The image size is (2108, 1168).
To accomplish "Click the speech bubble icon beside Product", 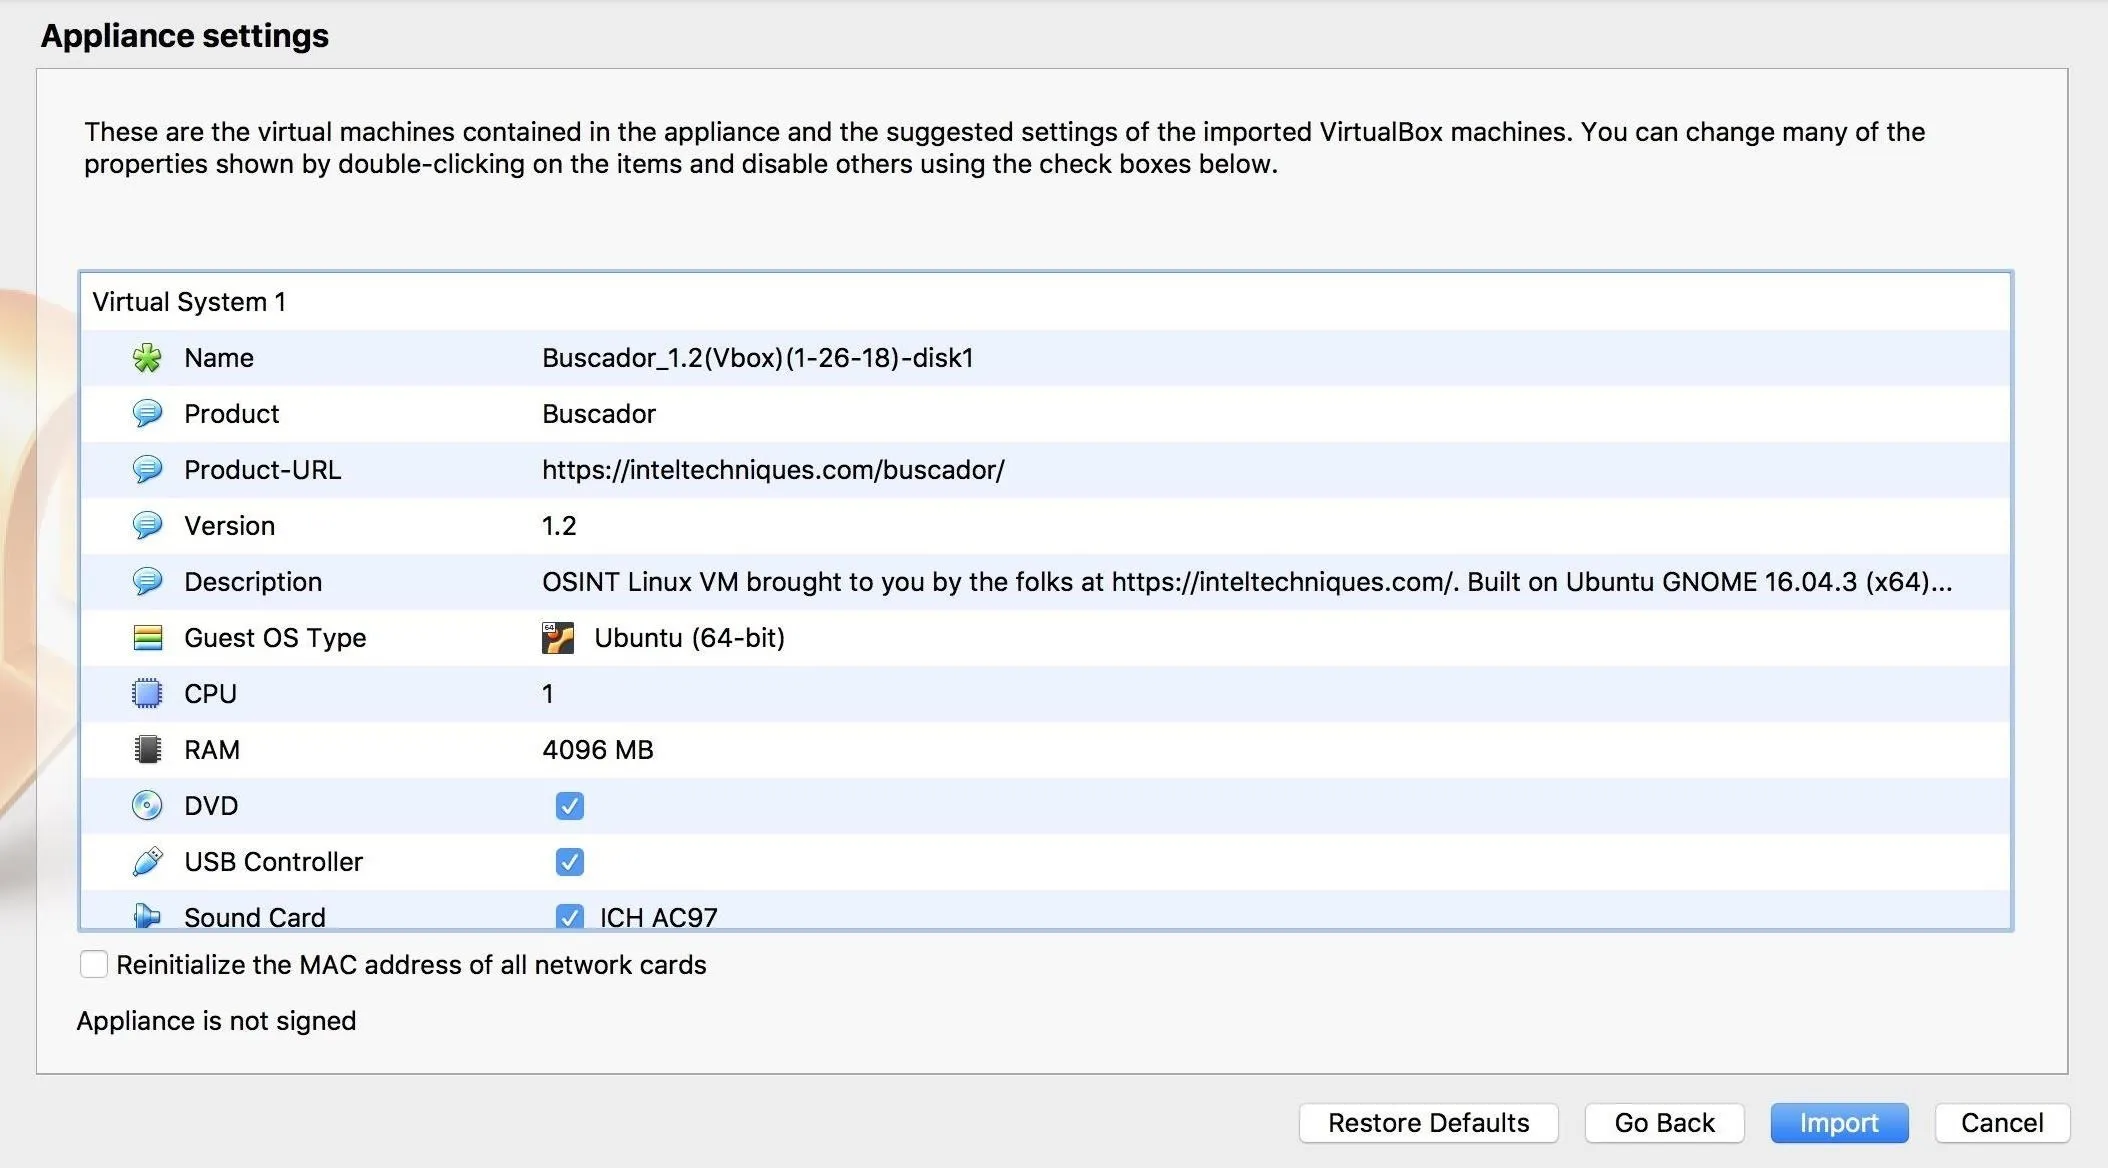I will point(147,414).
